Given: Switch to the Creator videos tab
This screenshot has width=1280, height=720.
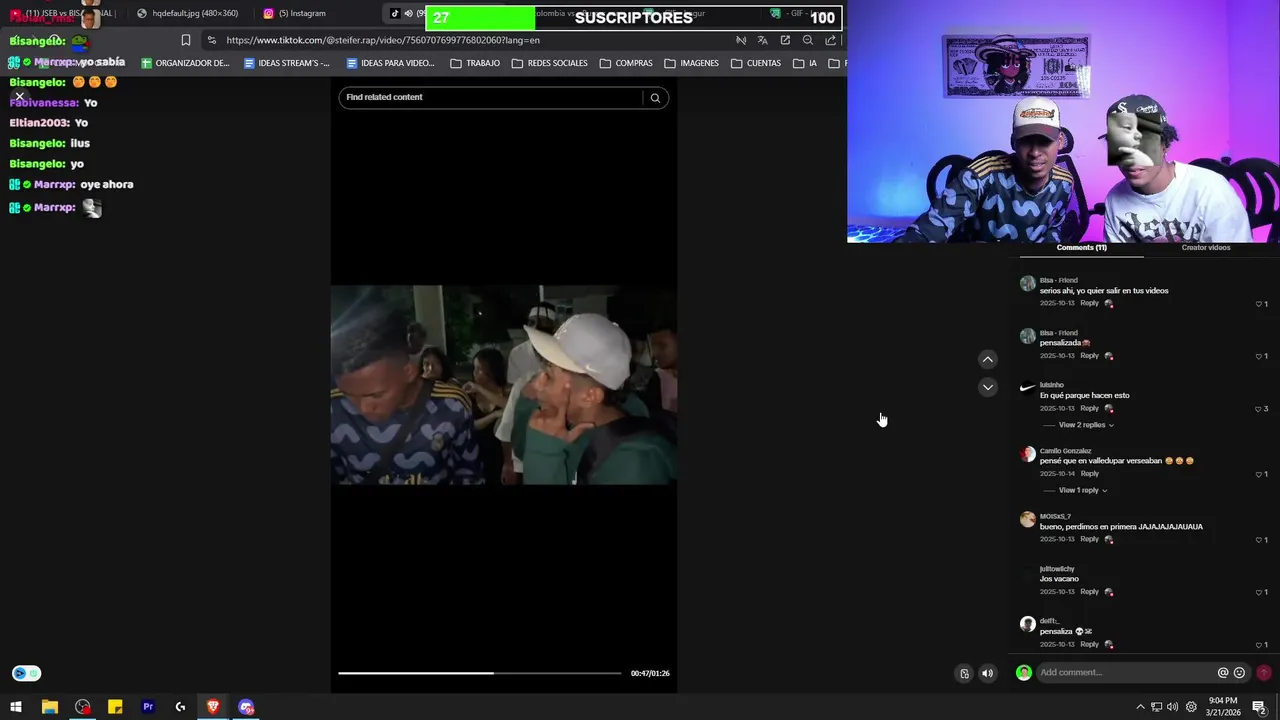Looking at the screenshot, I should (x=1205, y=247).
